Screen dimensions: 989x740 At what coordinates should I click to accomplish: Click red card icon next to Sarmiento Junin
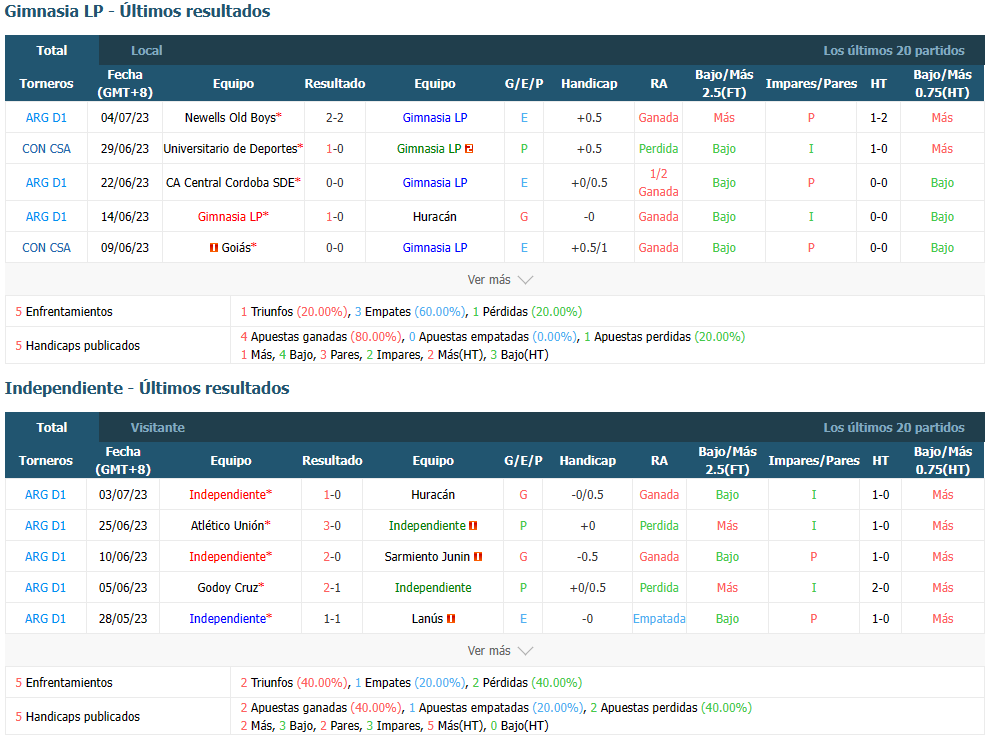477,557
